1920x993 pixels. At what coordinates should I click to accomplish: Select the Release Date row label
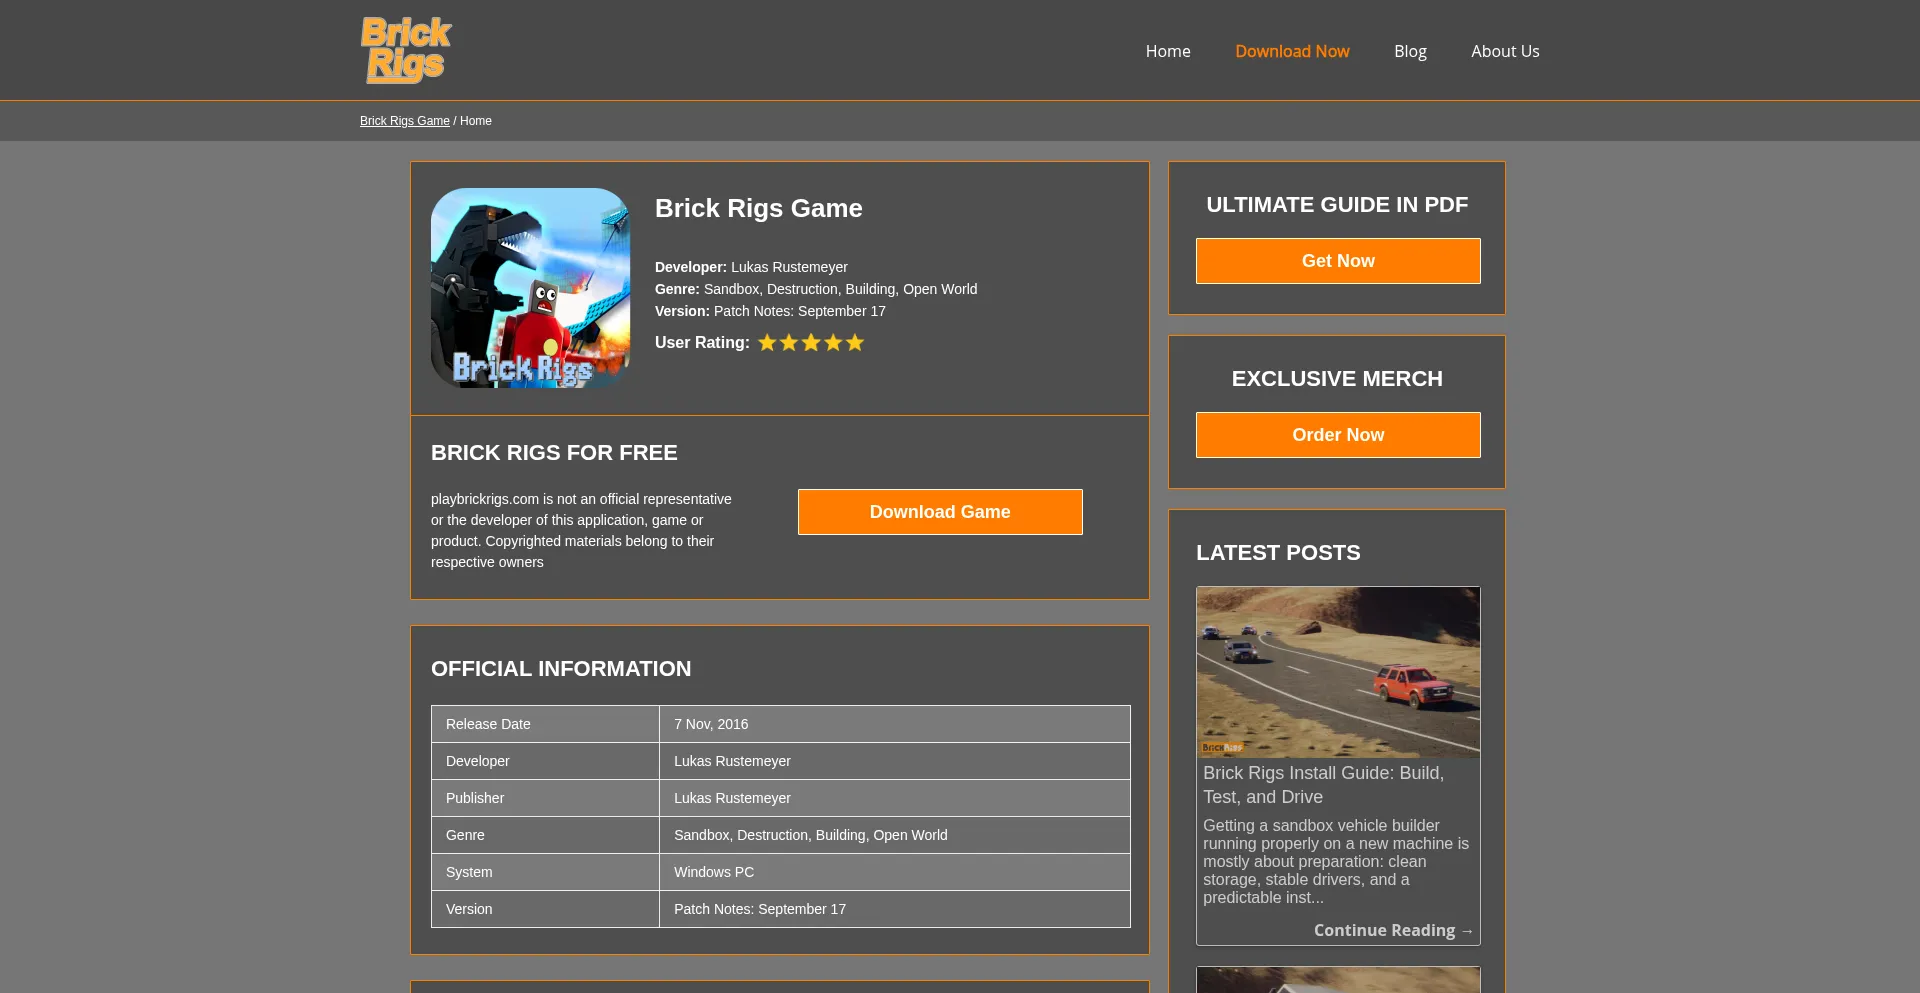pos(545,724)
